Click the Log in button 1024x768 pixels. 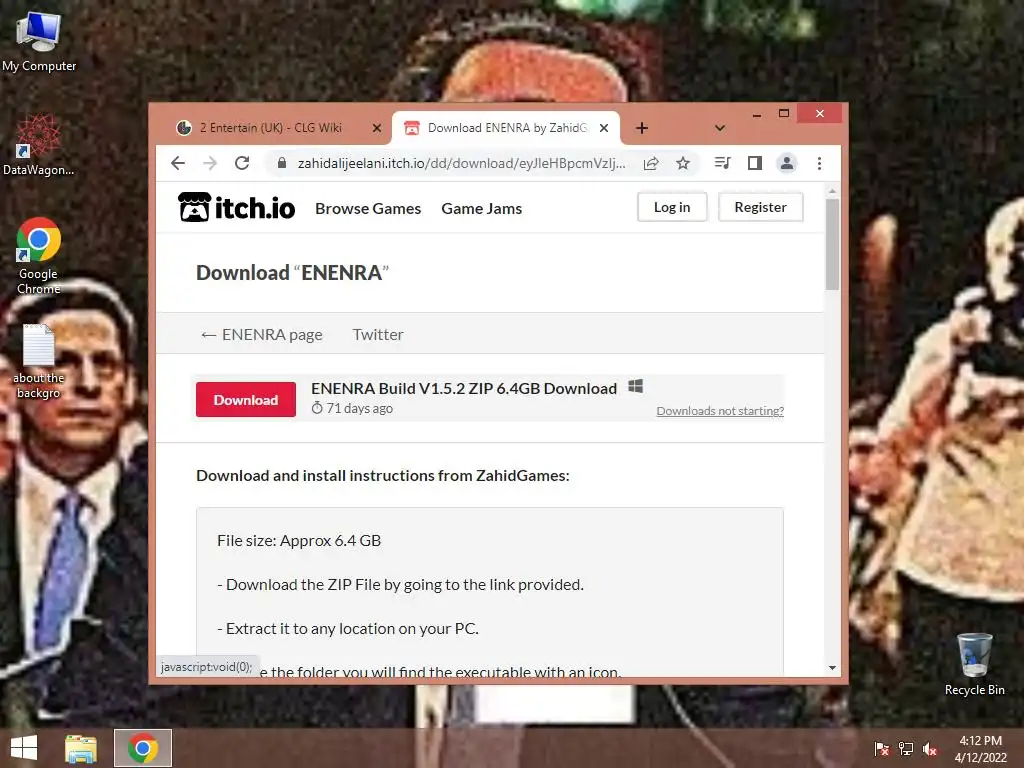point(672,207)
